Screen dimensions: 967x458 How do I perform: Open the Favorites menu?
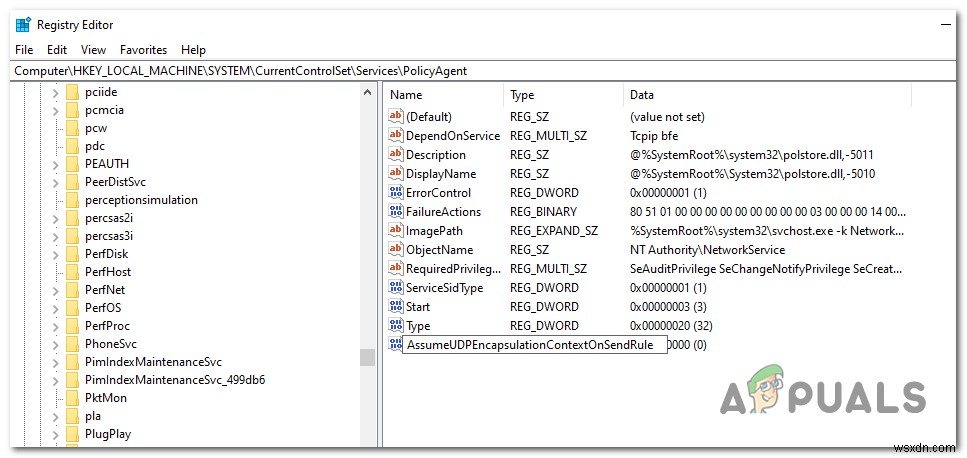pyautogui.click(x=143, y=49)
